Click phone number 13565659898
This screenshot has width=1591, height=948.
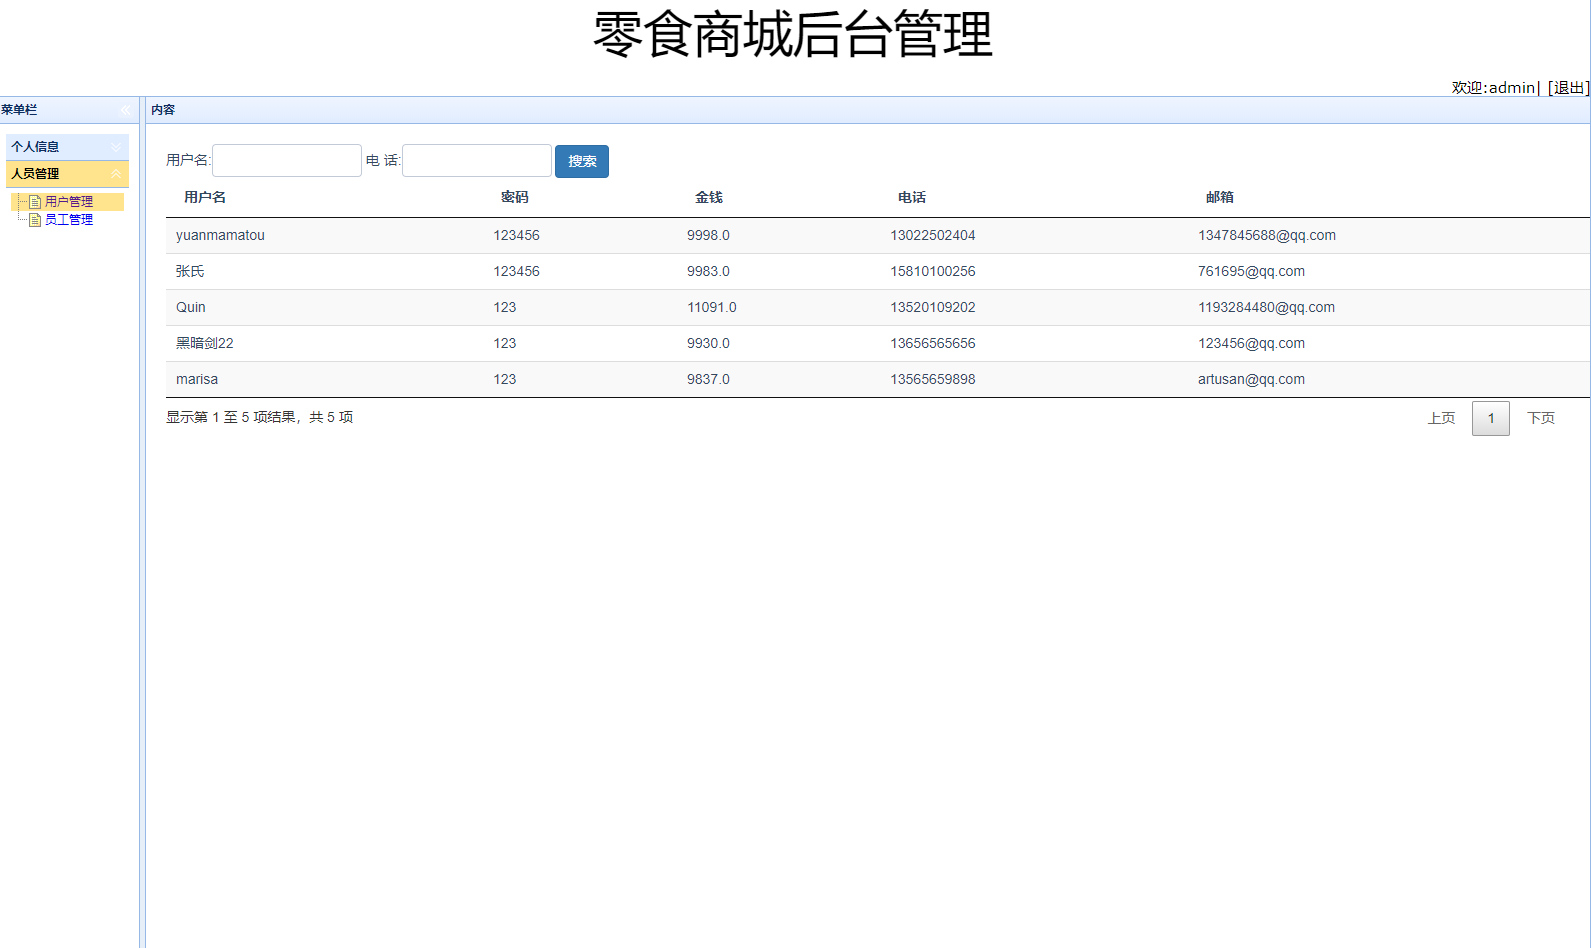coord(933,380)
